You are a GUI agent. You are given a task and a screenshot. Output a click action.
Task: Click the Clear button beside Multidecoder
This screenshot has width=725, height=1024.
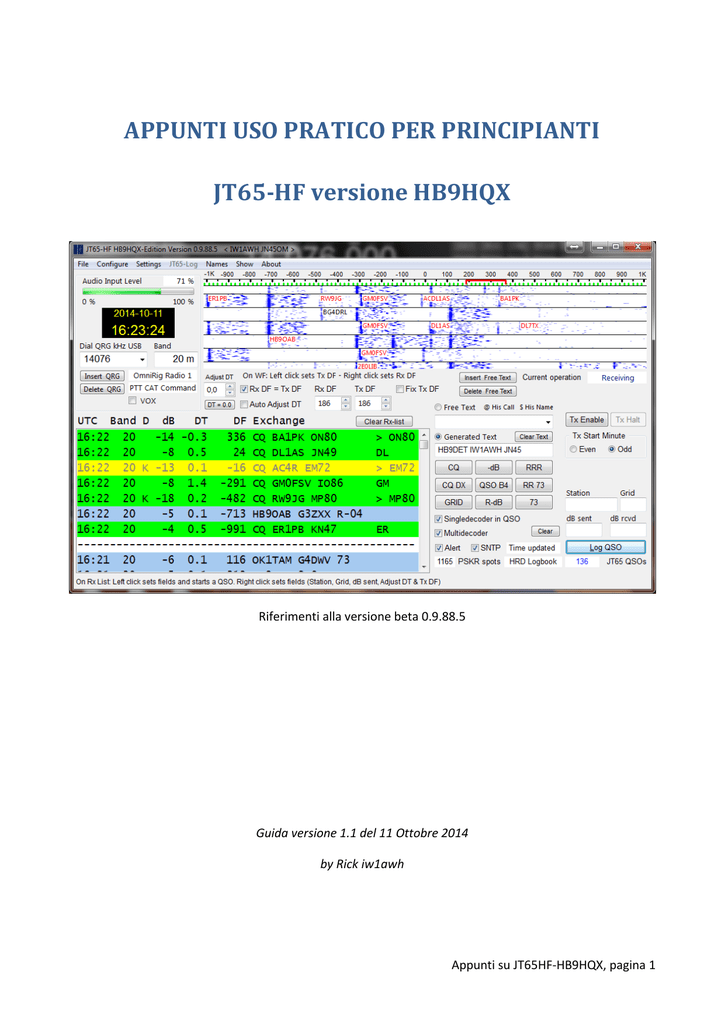(545, 532)
